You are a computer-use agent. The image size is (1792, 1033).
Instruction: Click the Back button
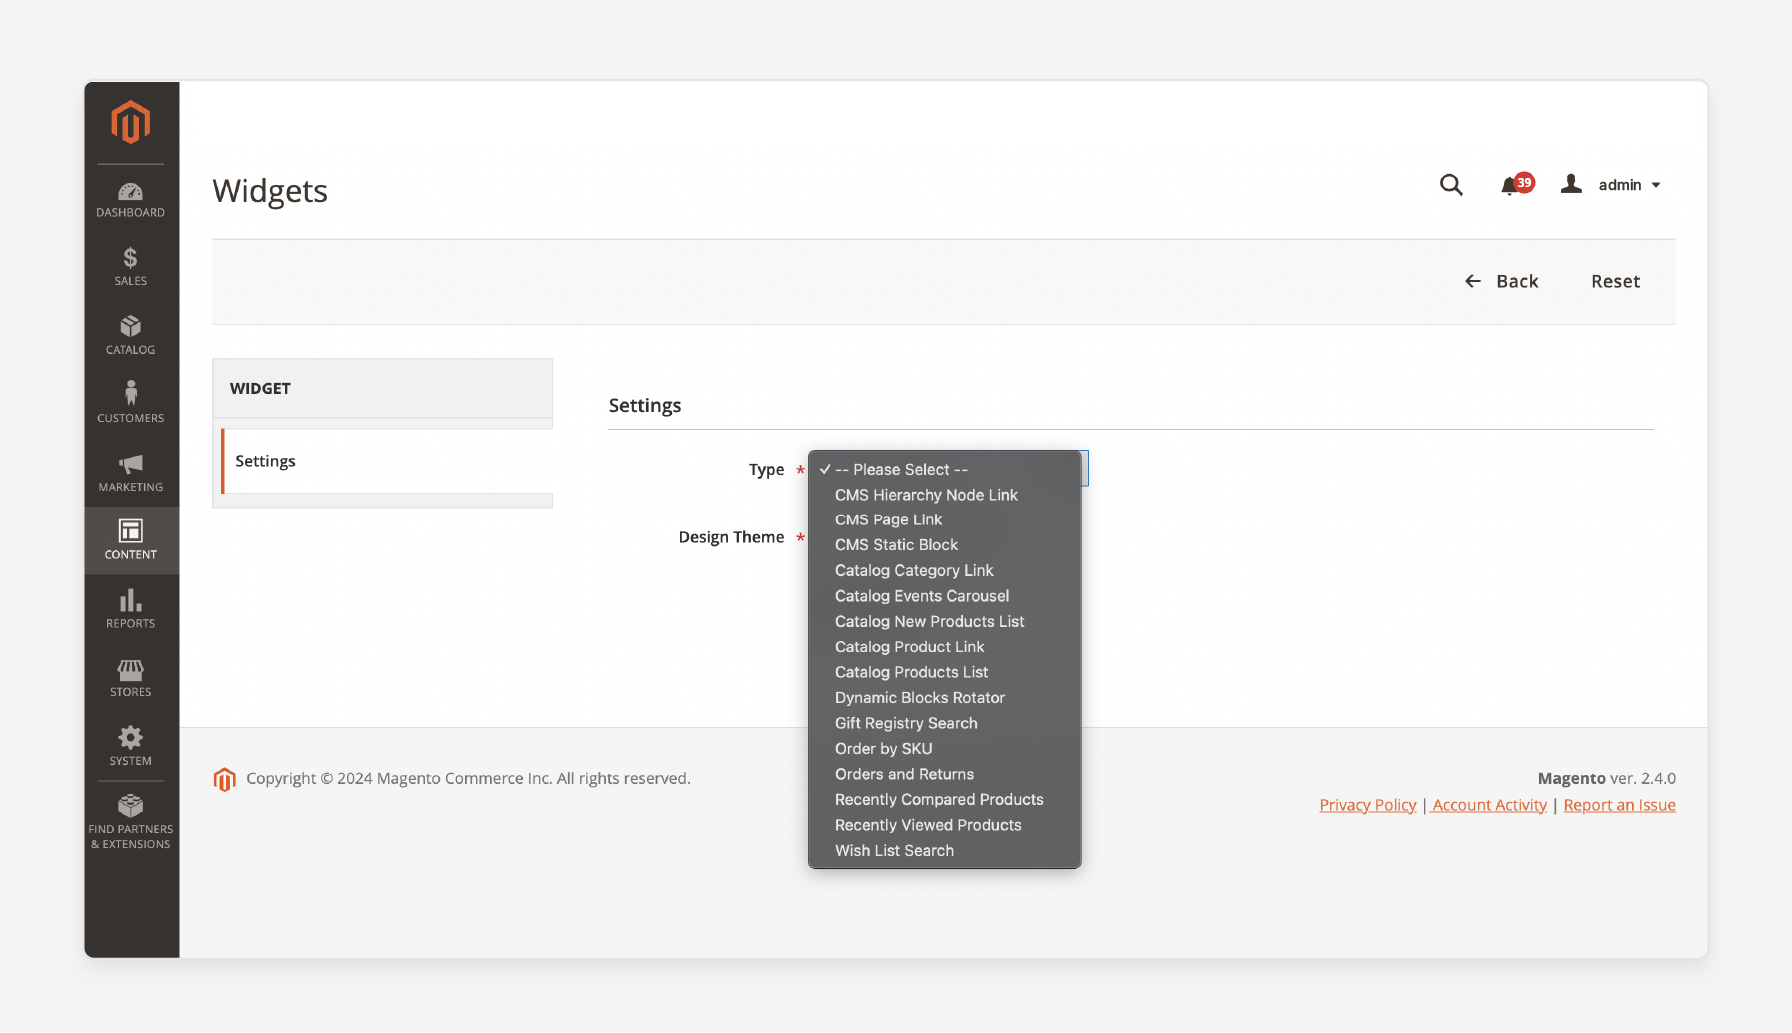(x=1502, y=282)
